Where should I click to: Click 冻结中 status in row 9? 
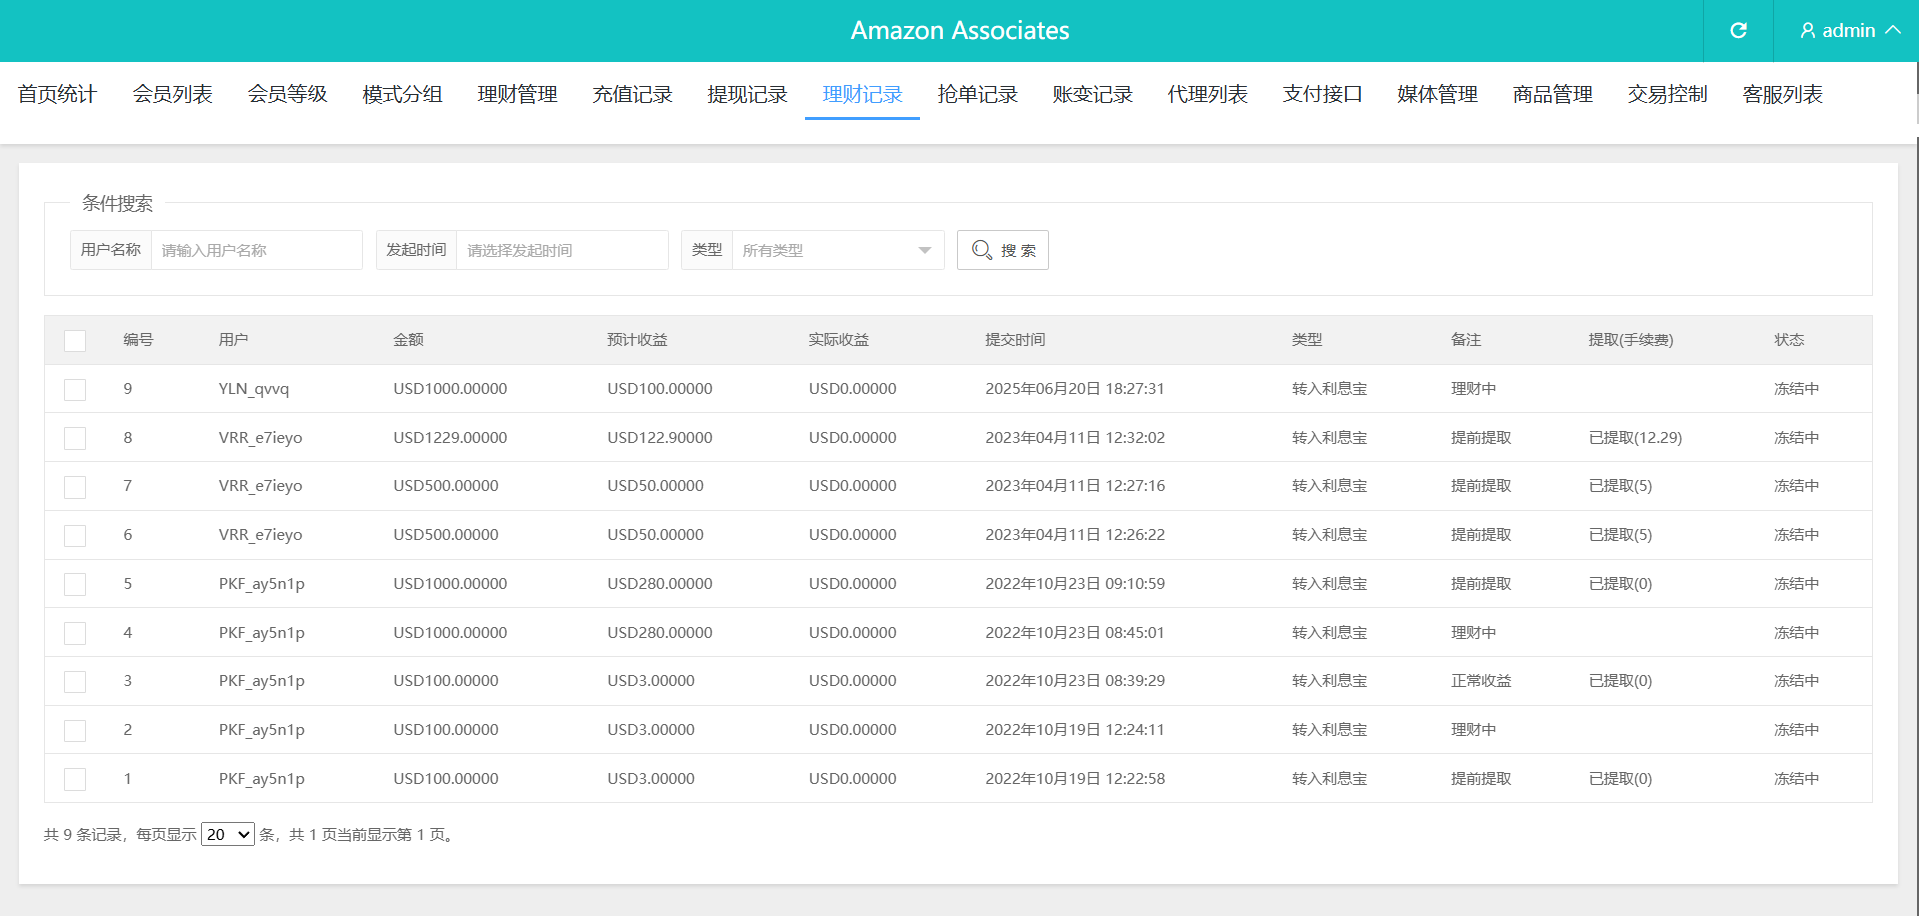1796,389
